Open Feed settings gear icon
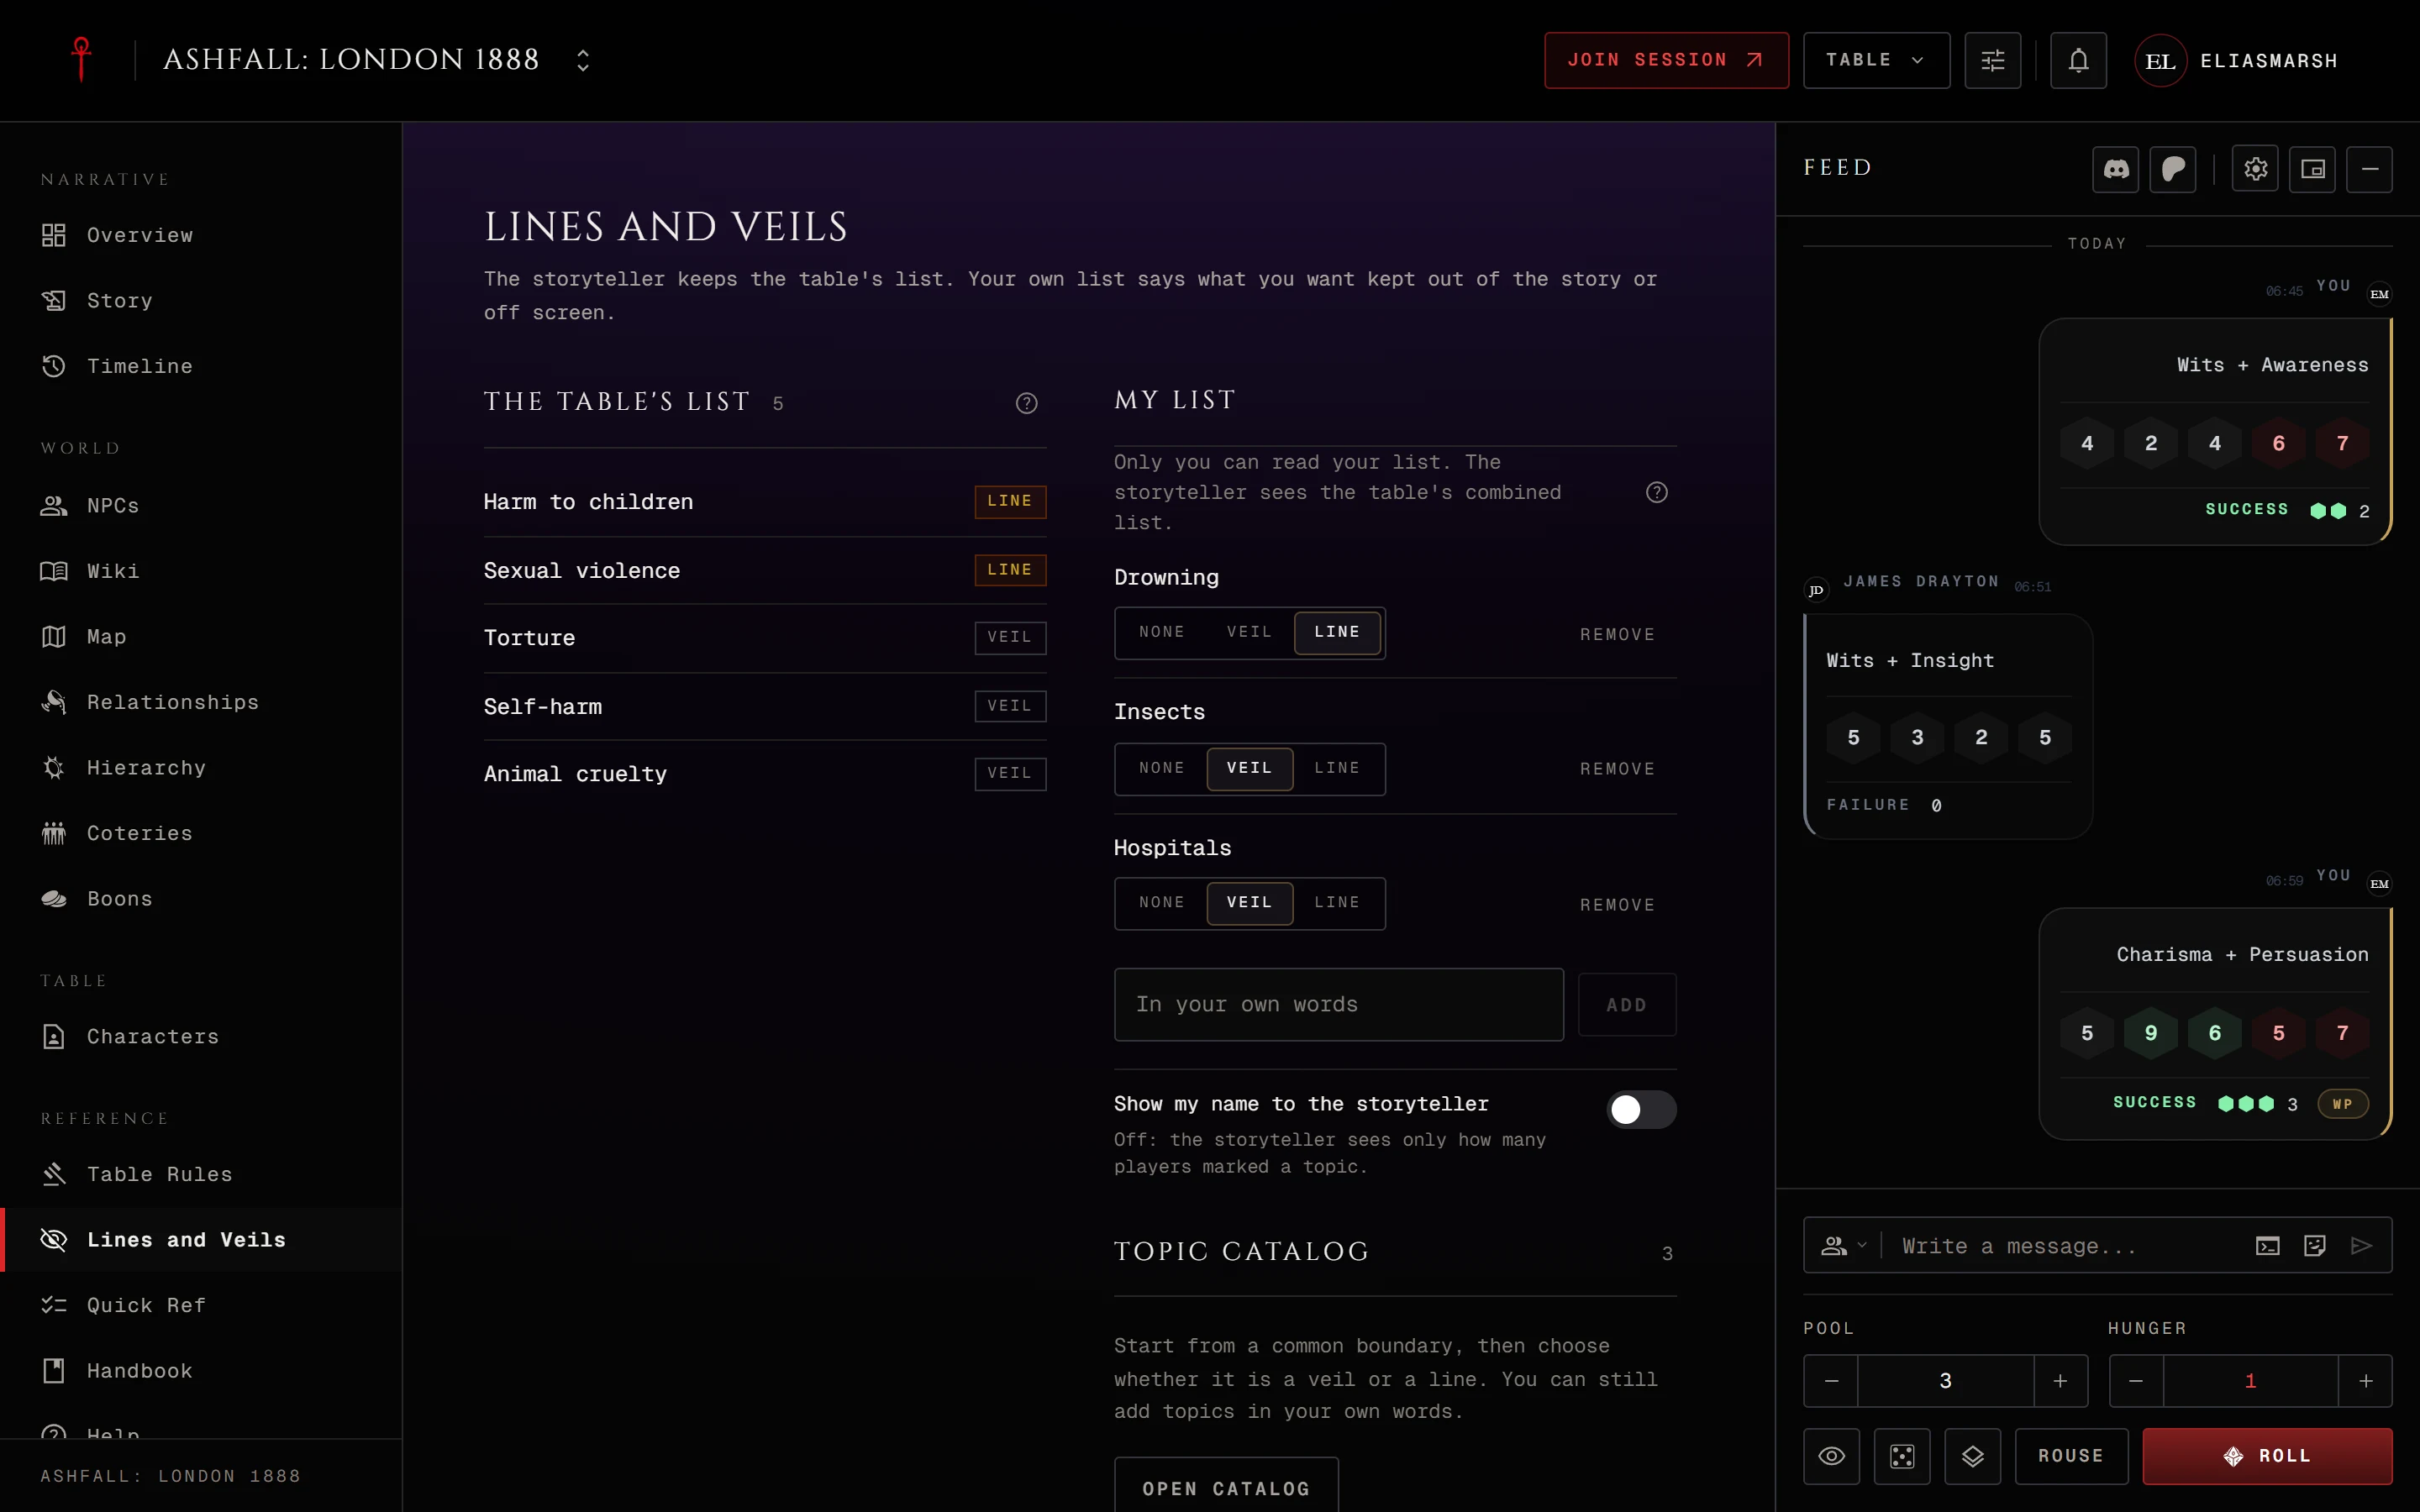Image resolution: width=2420 pixels, height=1512 pixels. pyautogui.click(x=2255, y=169)
